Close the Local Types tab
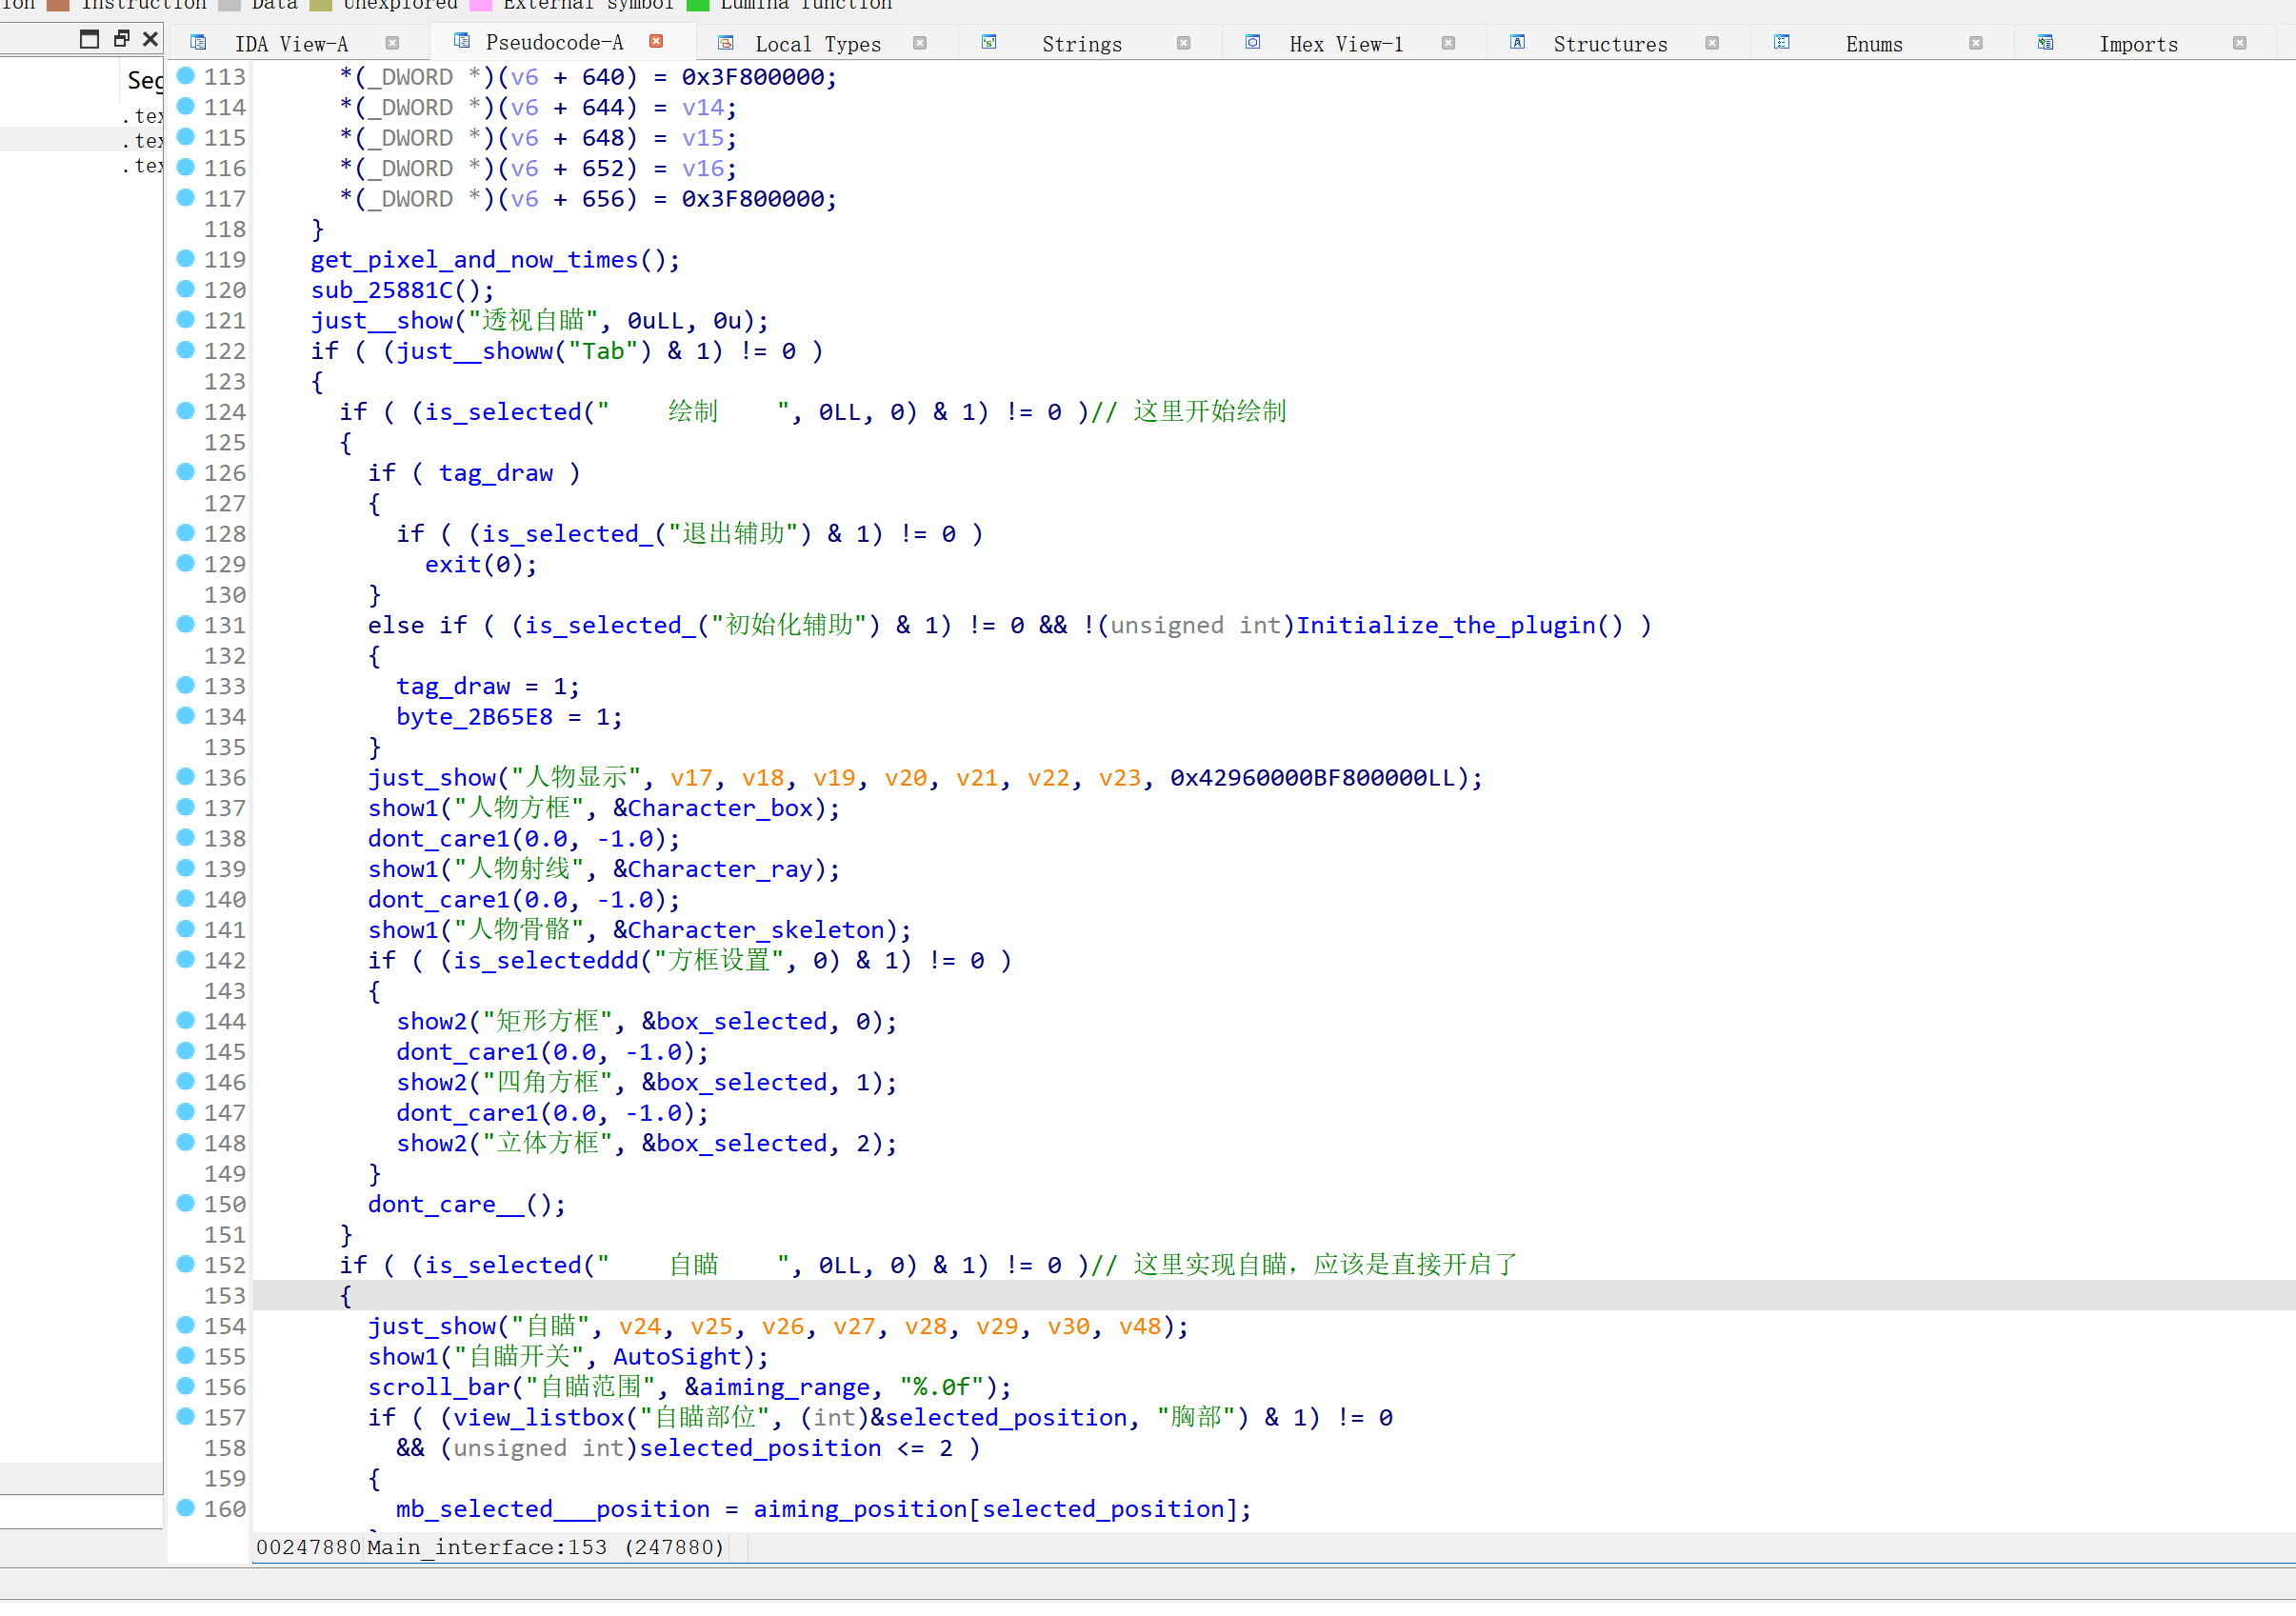Screen dimensions: 2296x1616 pos(920,43)
